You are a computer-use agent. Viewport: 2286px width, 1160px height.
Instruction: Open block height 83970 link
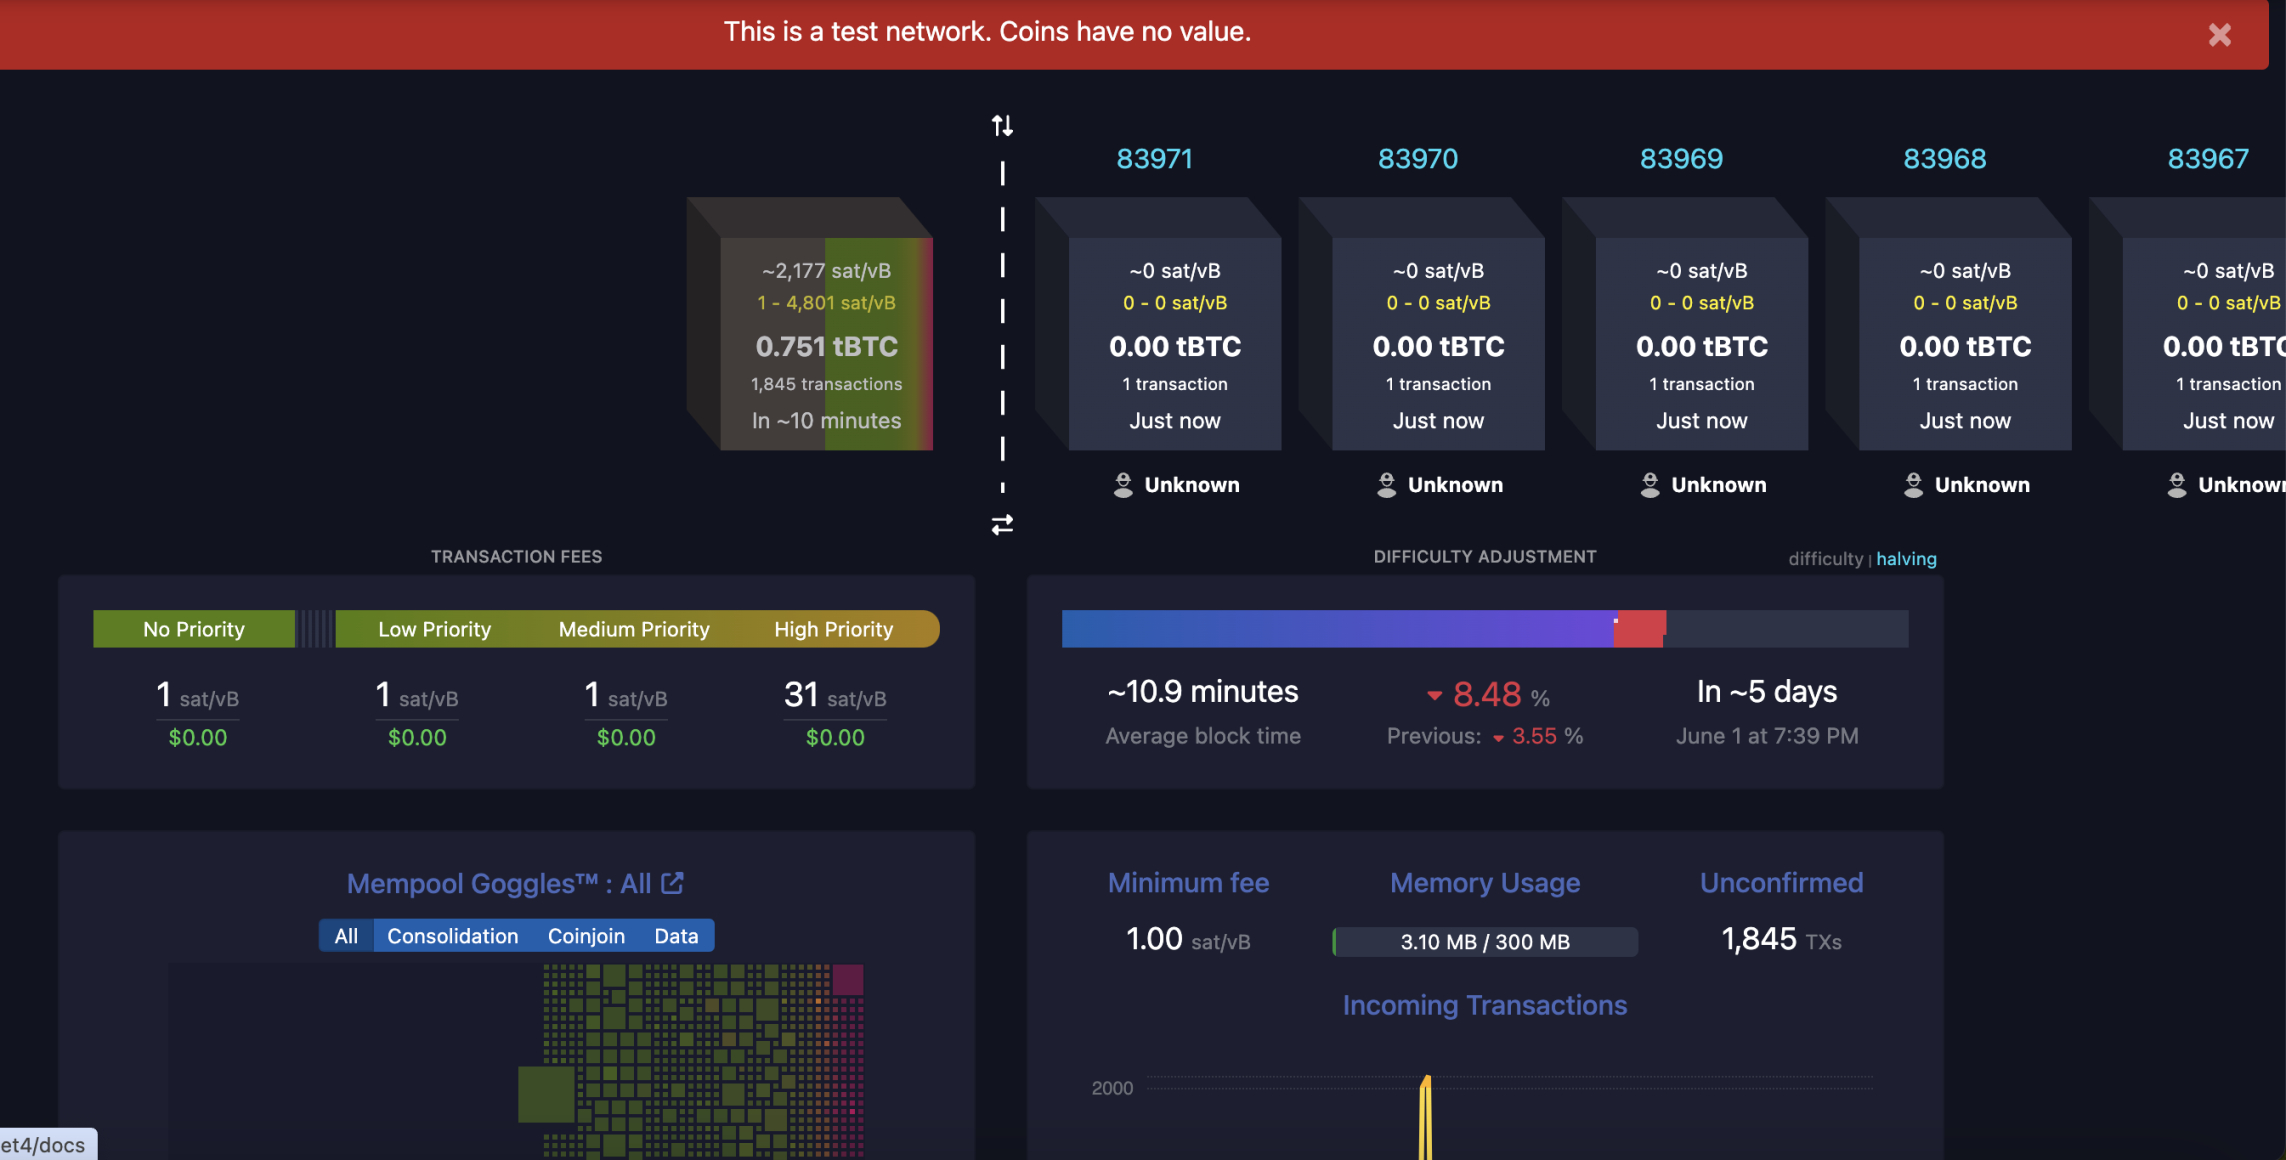tap(1417, 158)
